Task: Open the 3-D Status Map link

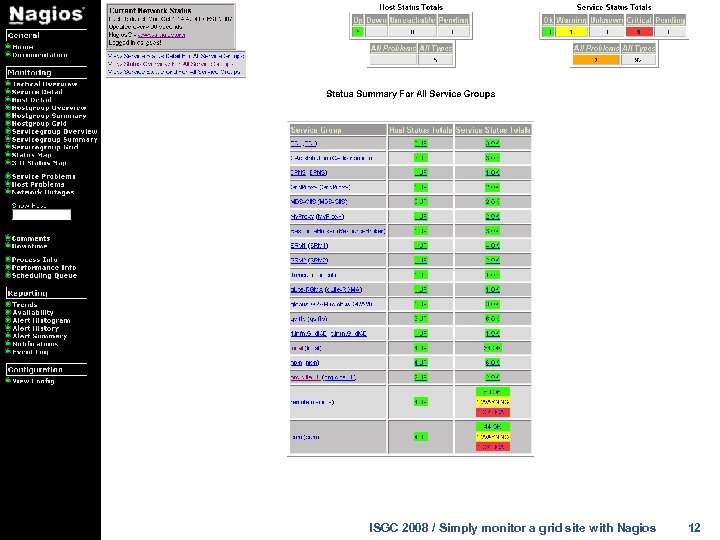Action: (39, 163)
